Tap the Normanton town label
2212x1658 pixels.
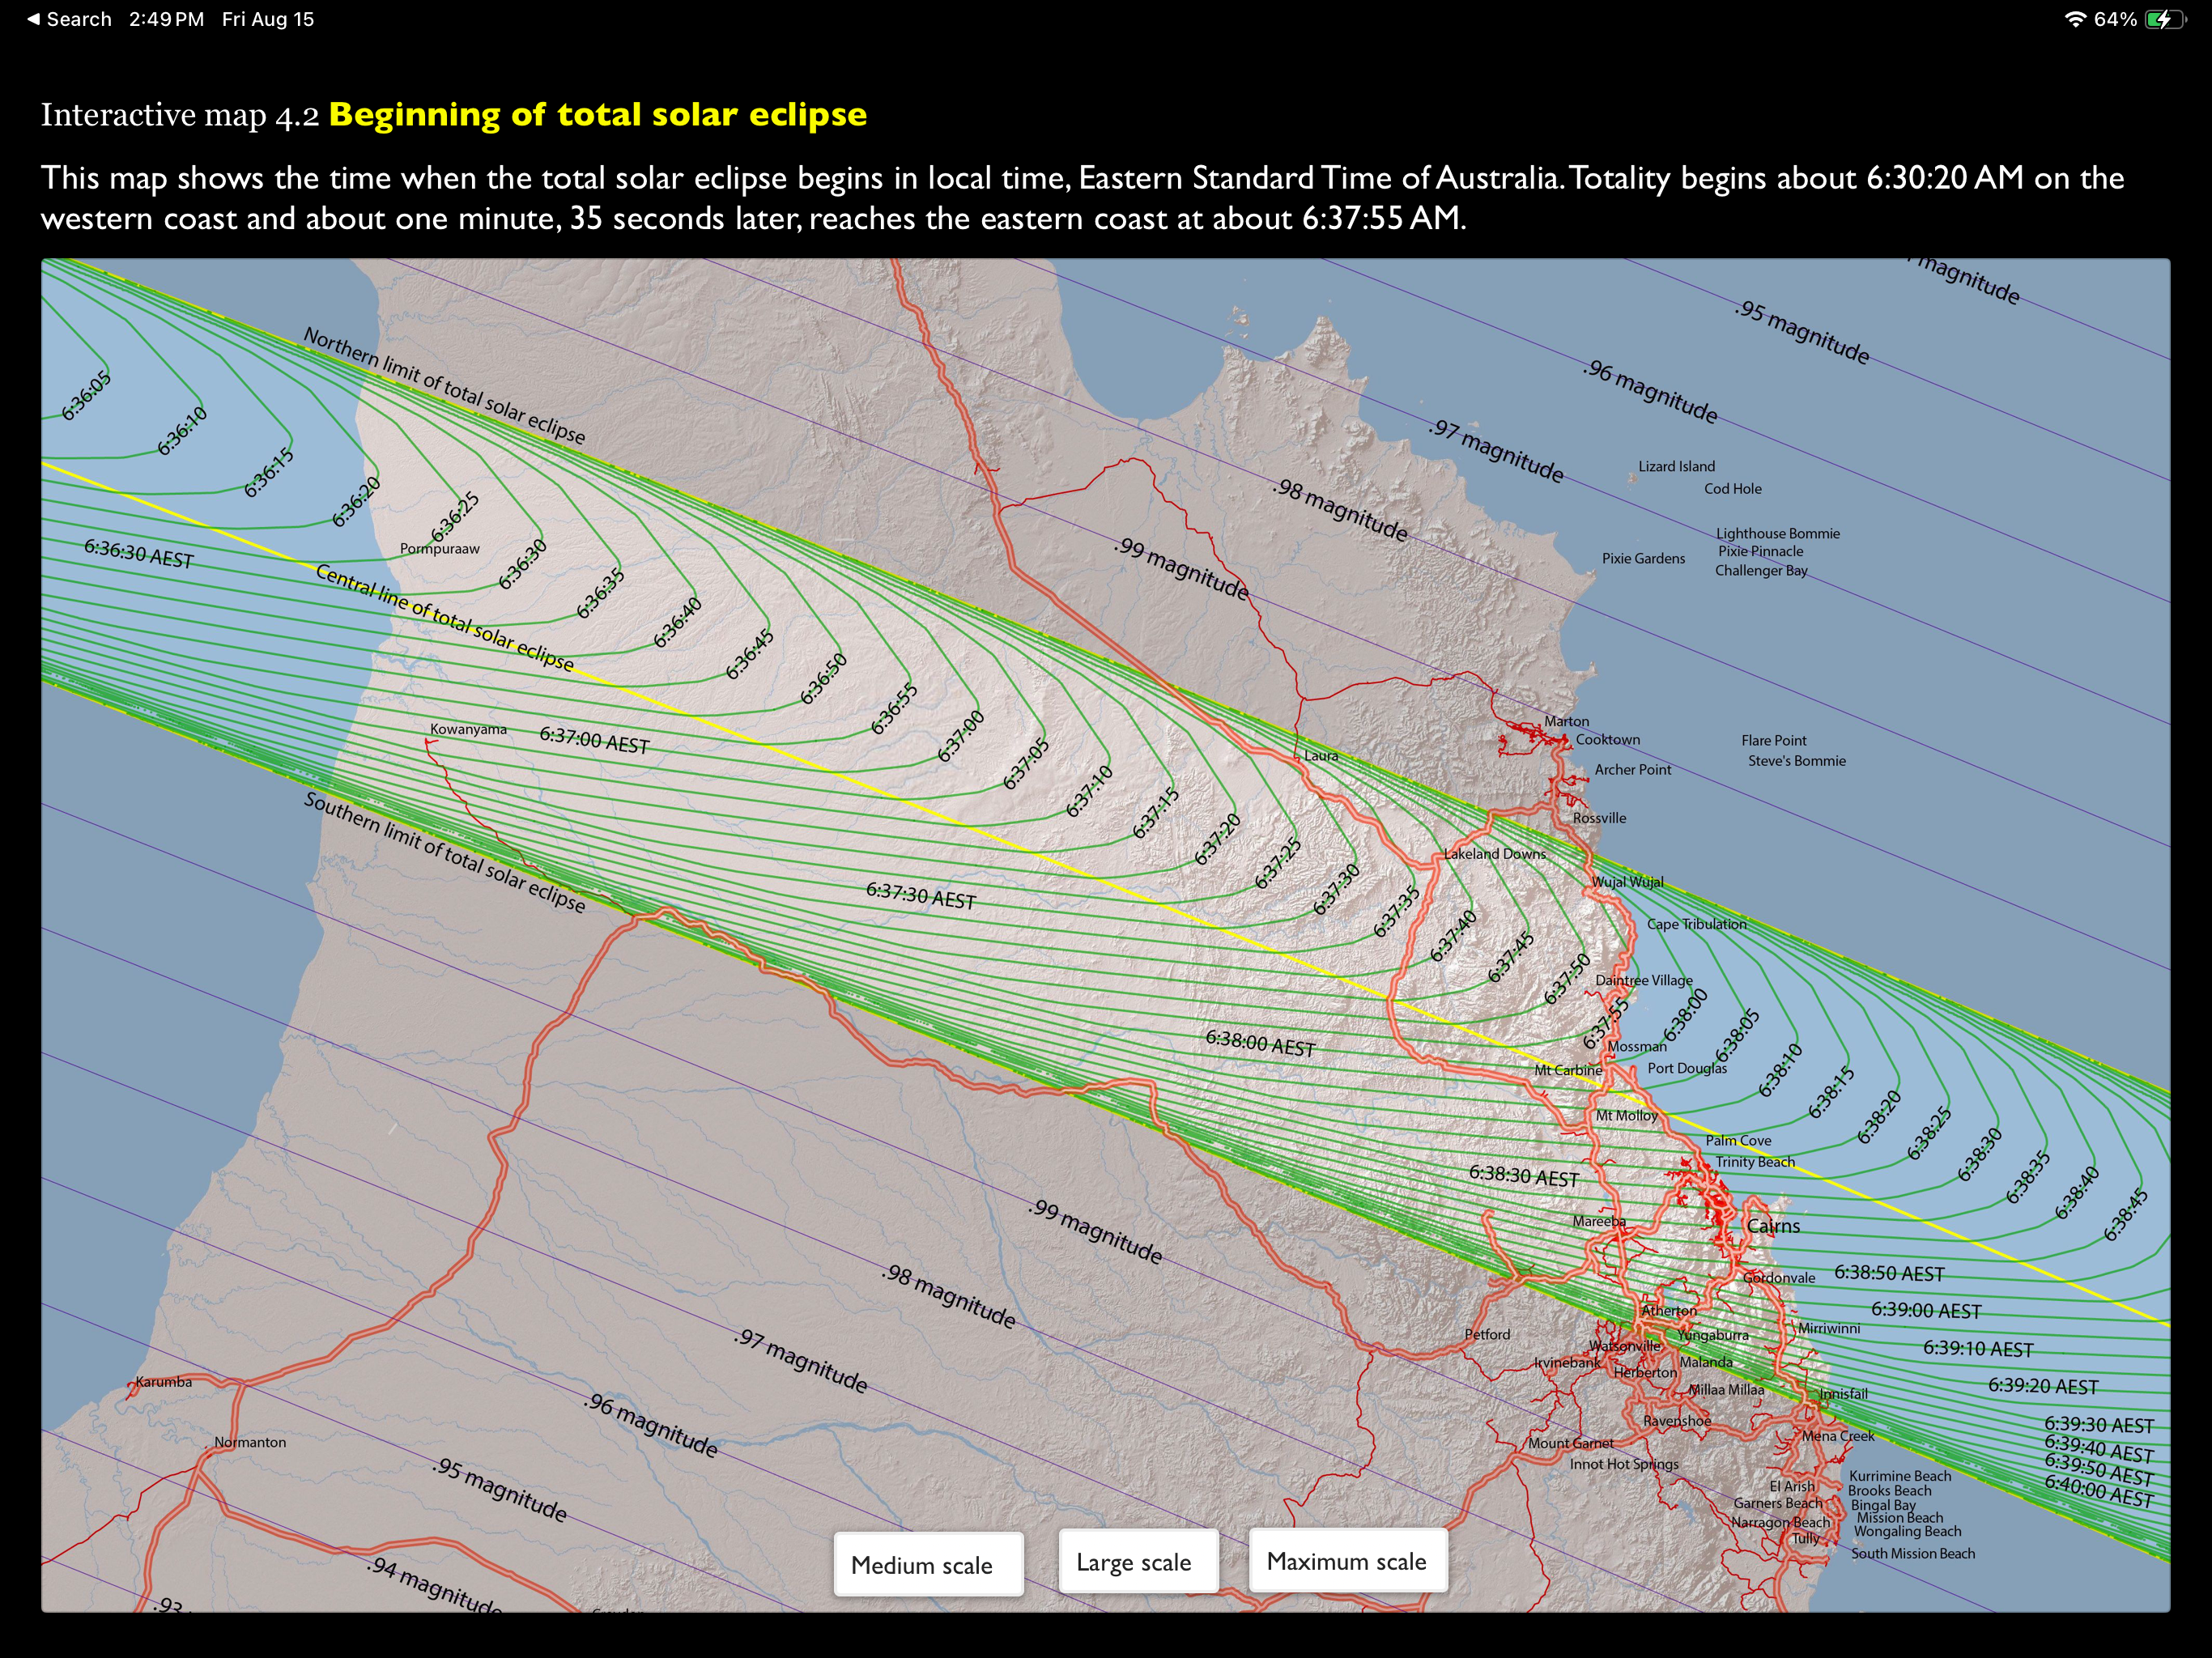(250, 1442)
